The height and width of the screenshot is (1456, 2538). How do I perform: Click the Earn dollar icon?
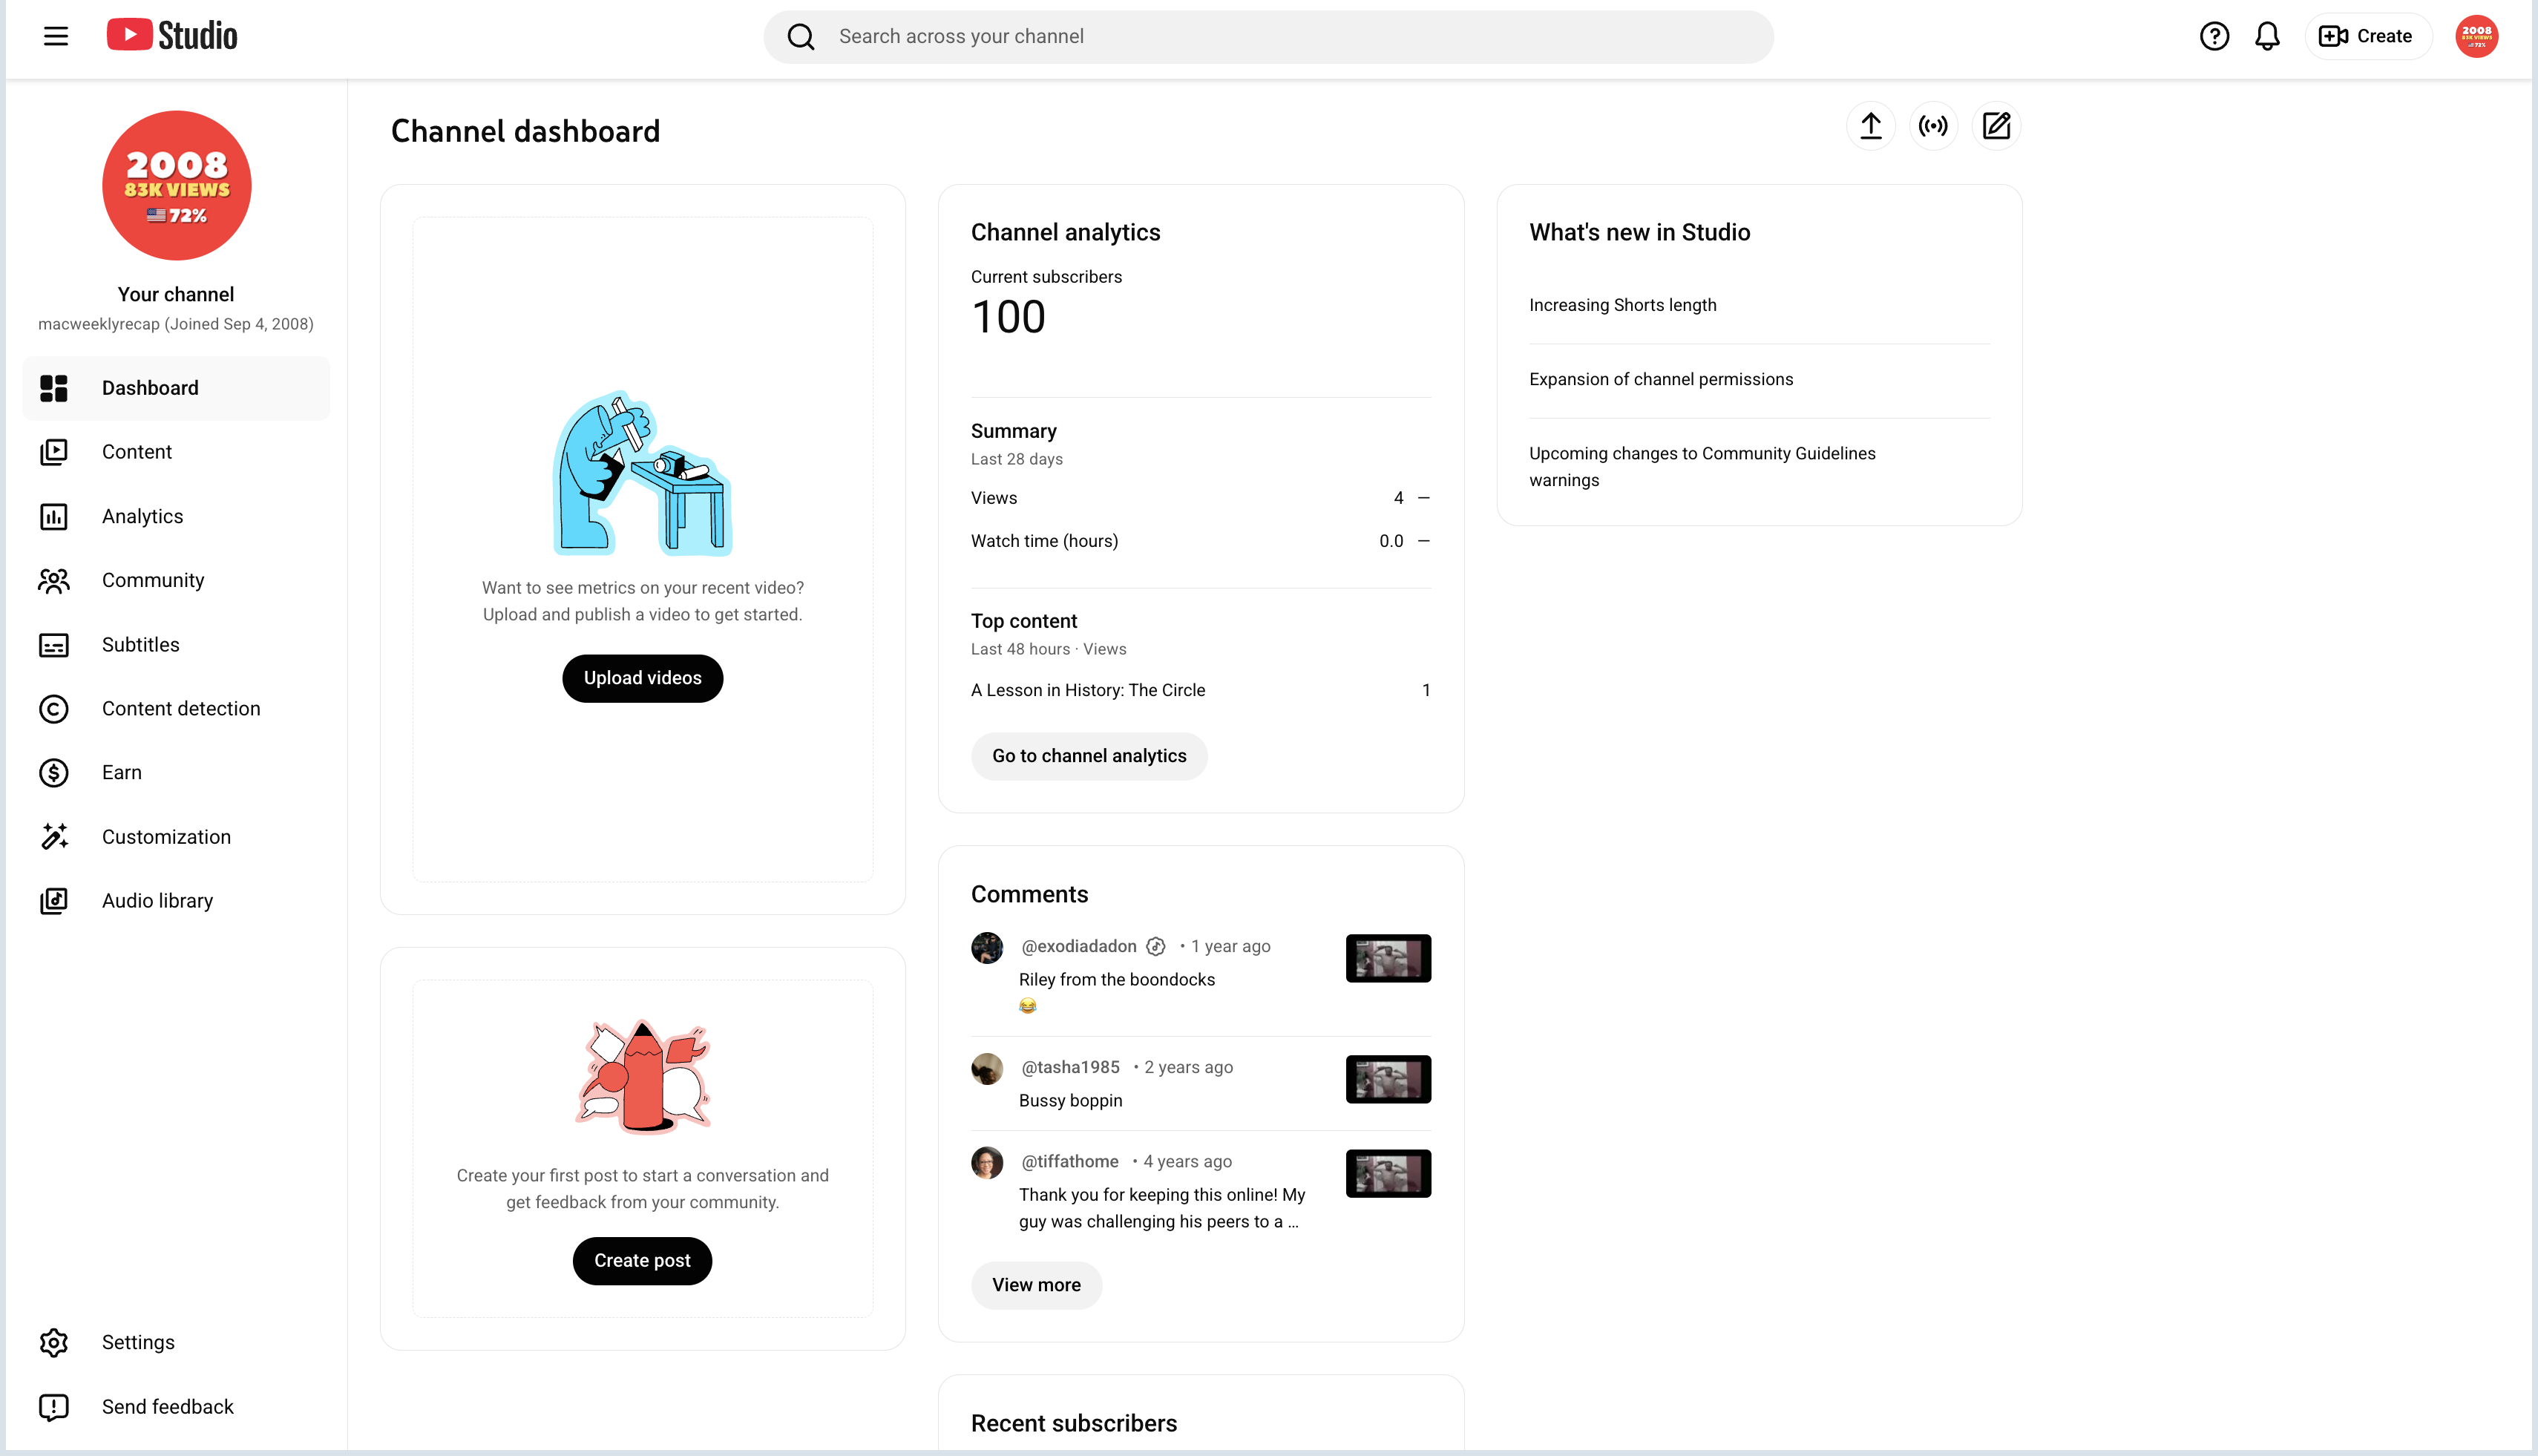(54, 773)
